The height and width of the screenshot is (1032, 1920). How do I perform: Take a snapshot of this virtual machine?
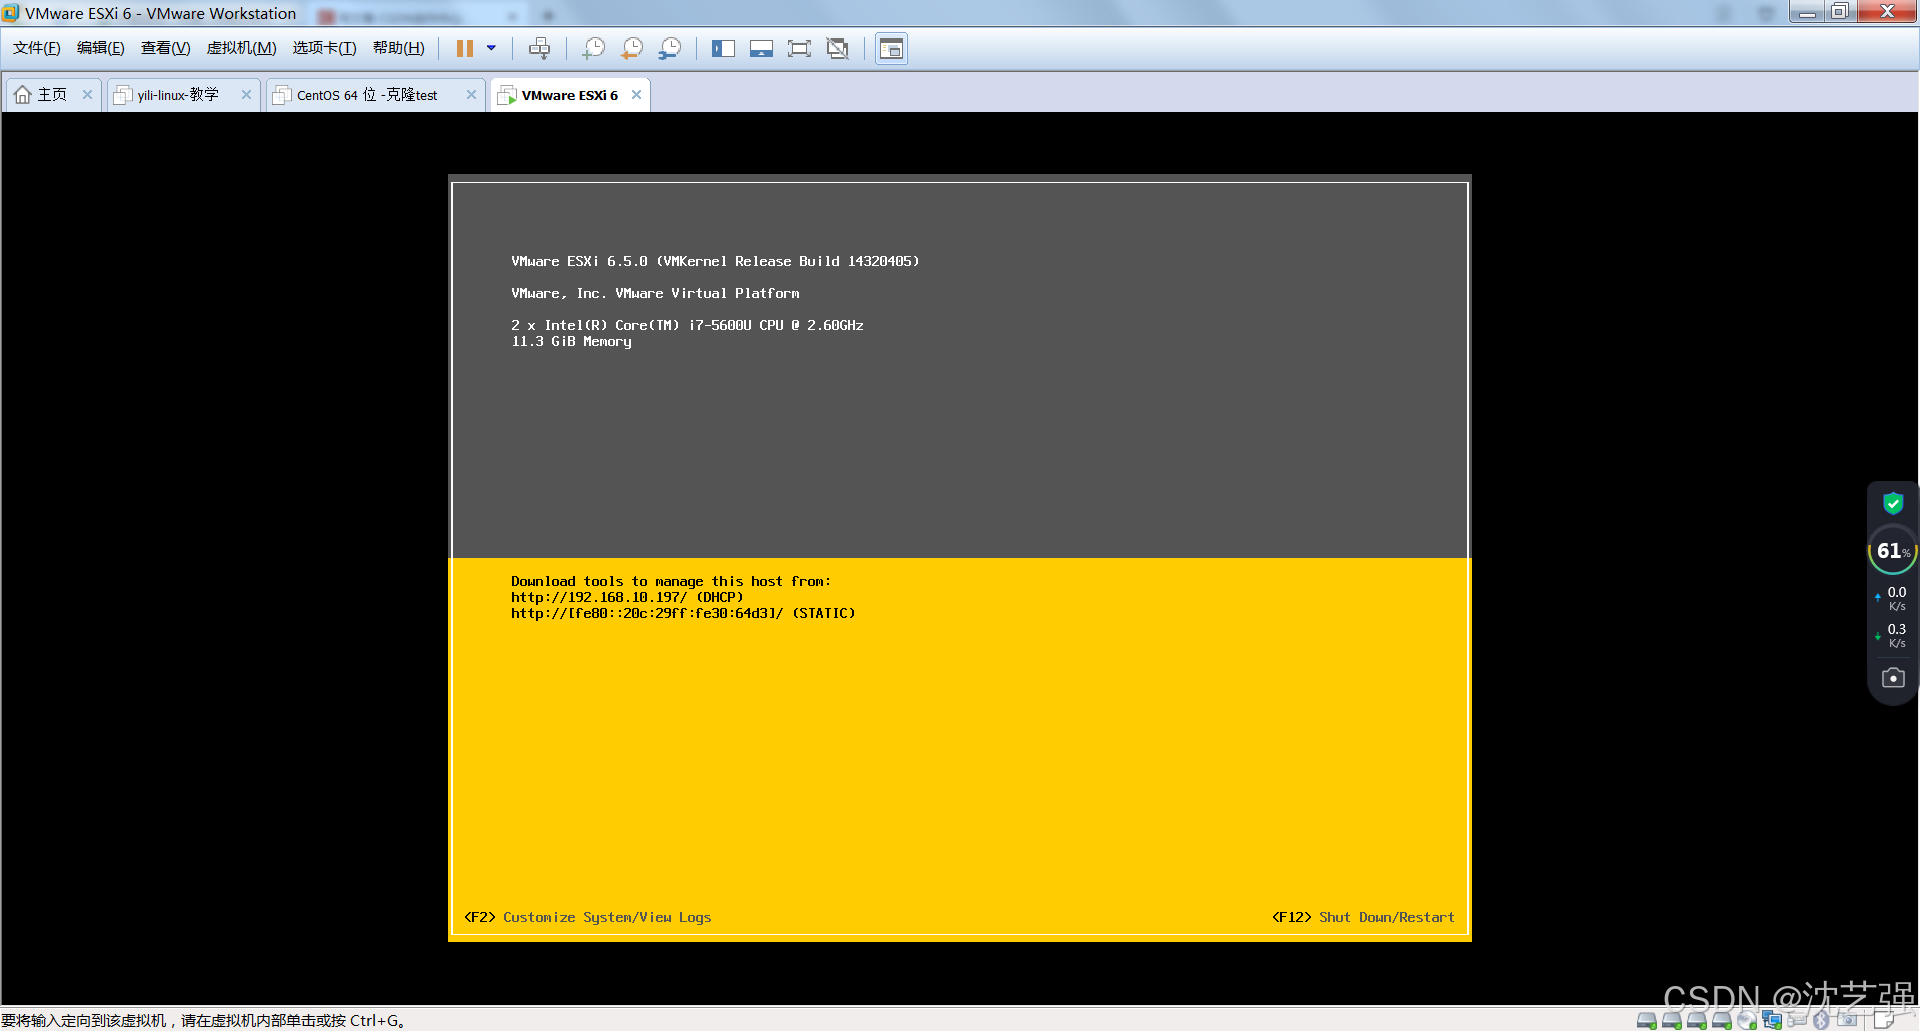coord(594,48)
